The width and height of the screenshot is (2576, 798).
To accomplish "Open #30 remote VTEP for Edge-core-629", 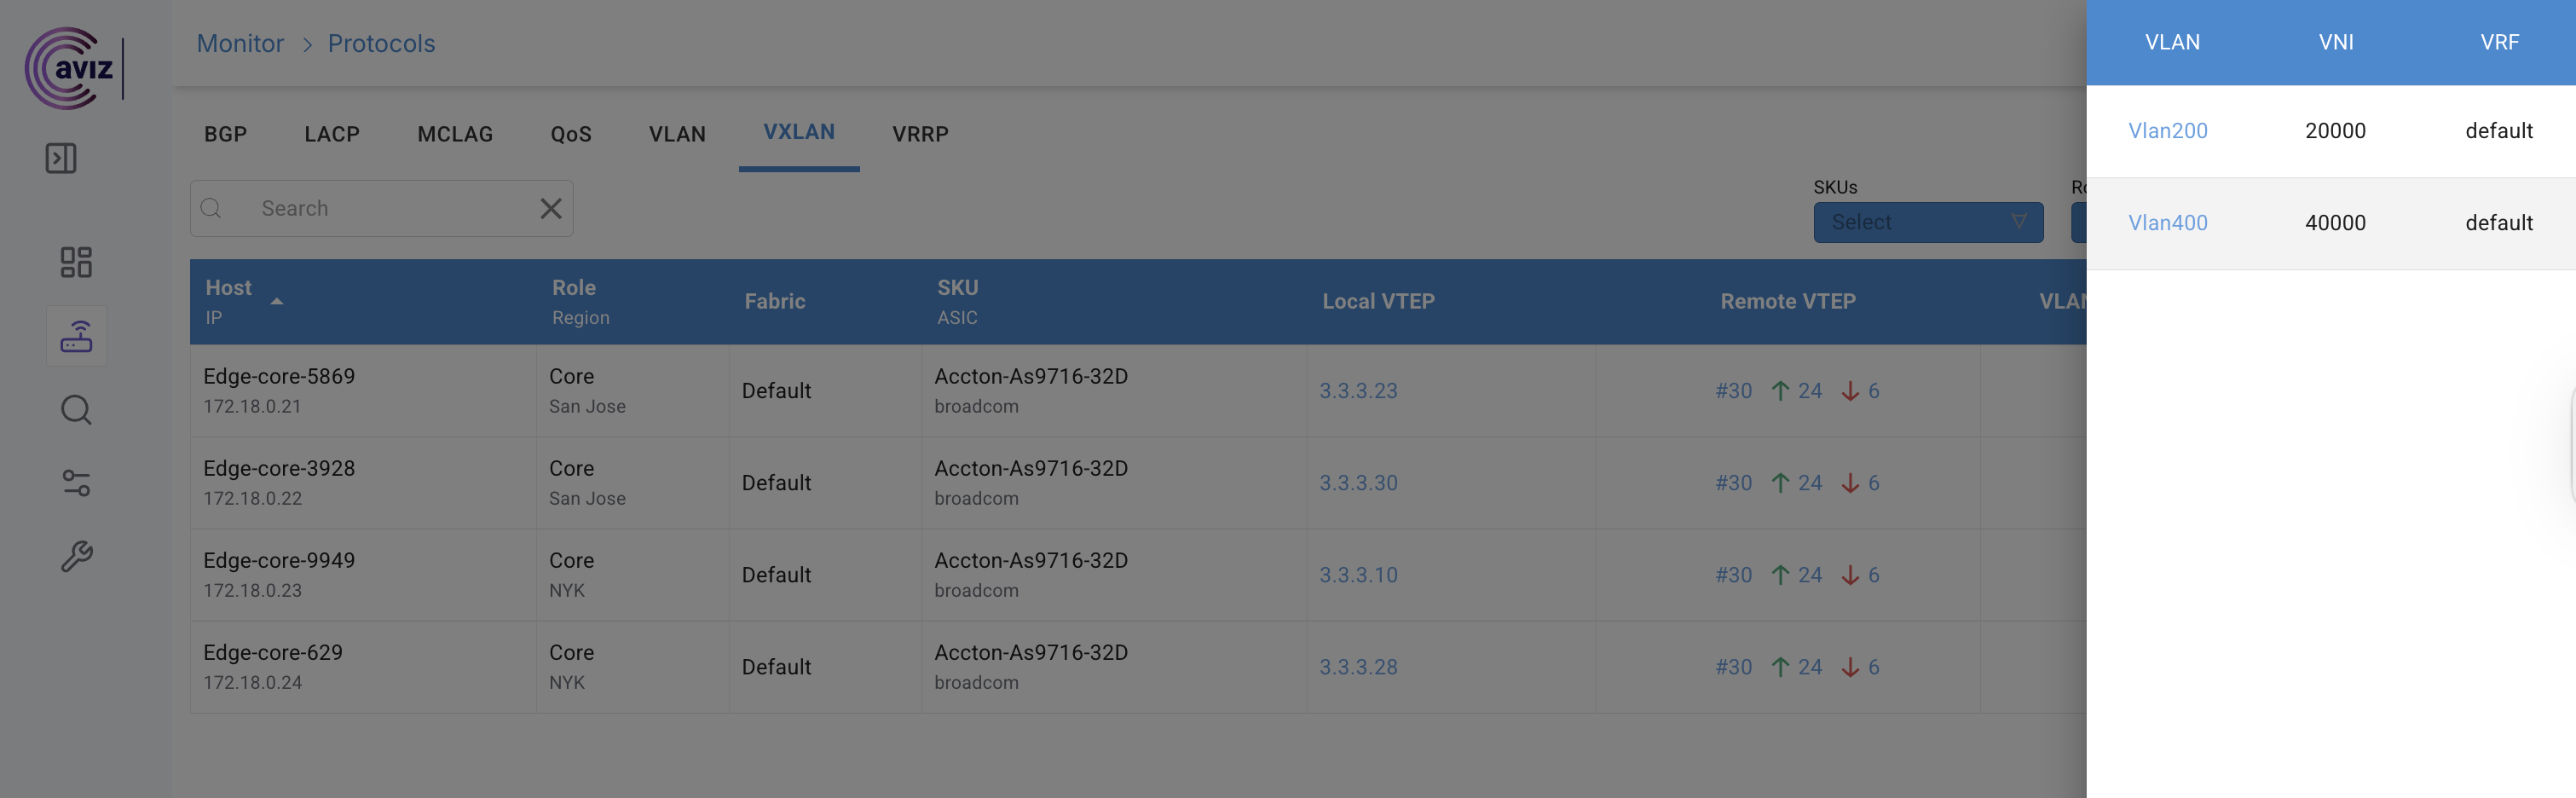I will tap(1733, 667).
